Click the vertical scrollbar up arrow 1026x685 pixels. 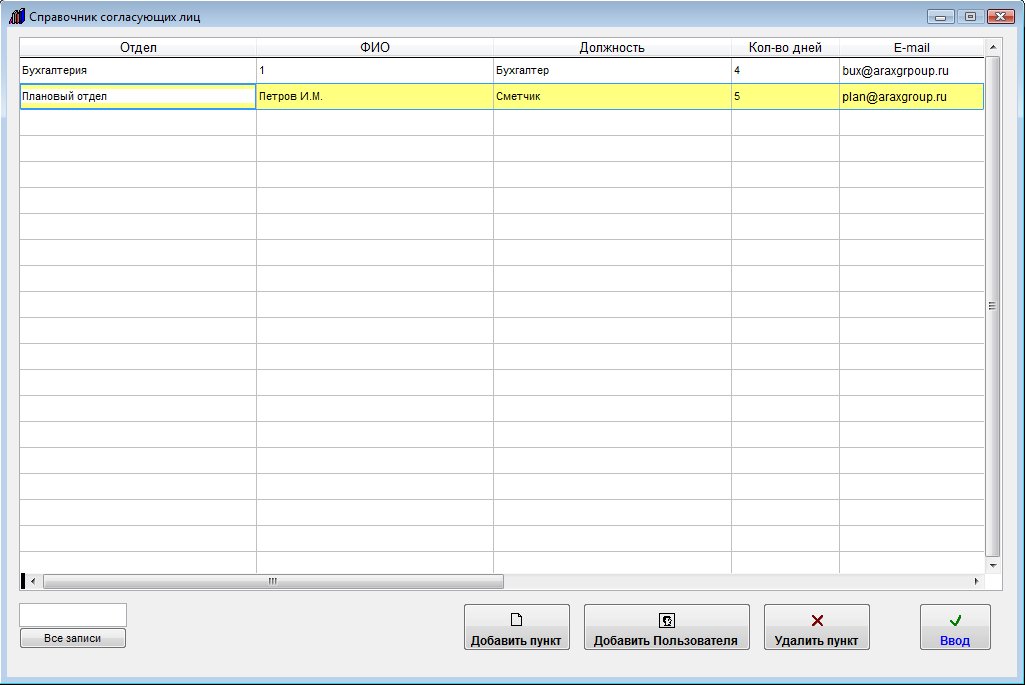click(993, 47)
